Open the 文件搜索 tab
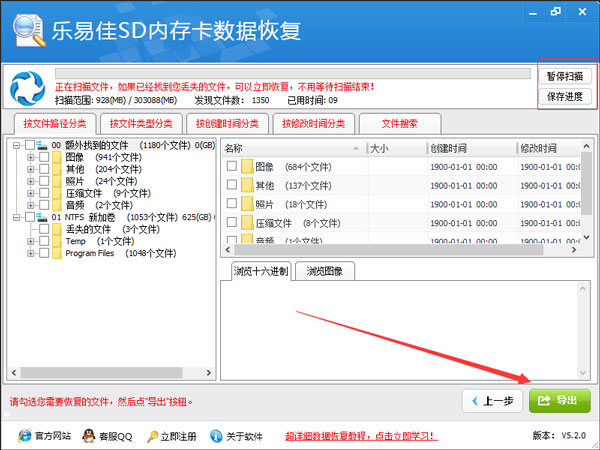Viewport: 600px width, 450px height. coord(400,124)
